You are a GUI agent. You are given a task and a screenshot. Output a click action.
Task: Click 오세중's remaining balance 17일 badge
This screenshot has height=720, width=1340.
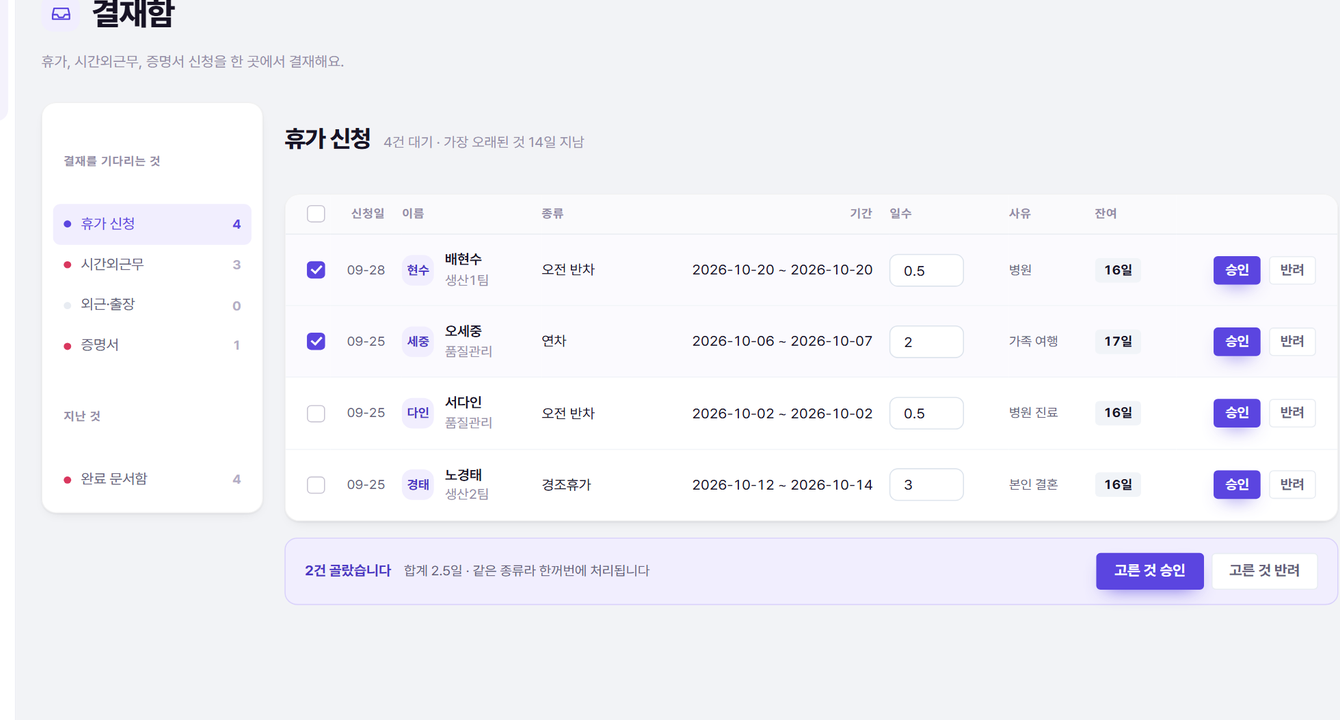point(1118,342)
